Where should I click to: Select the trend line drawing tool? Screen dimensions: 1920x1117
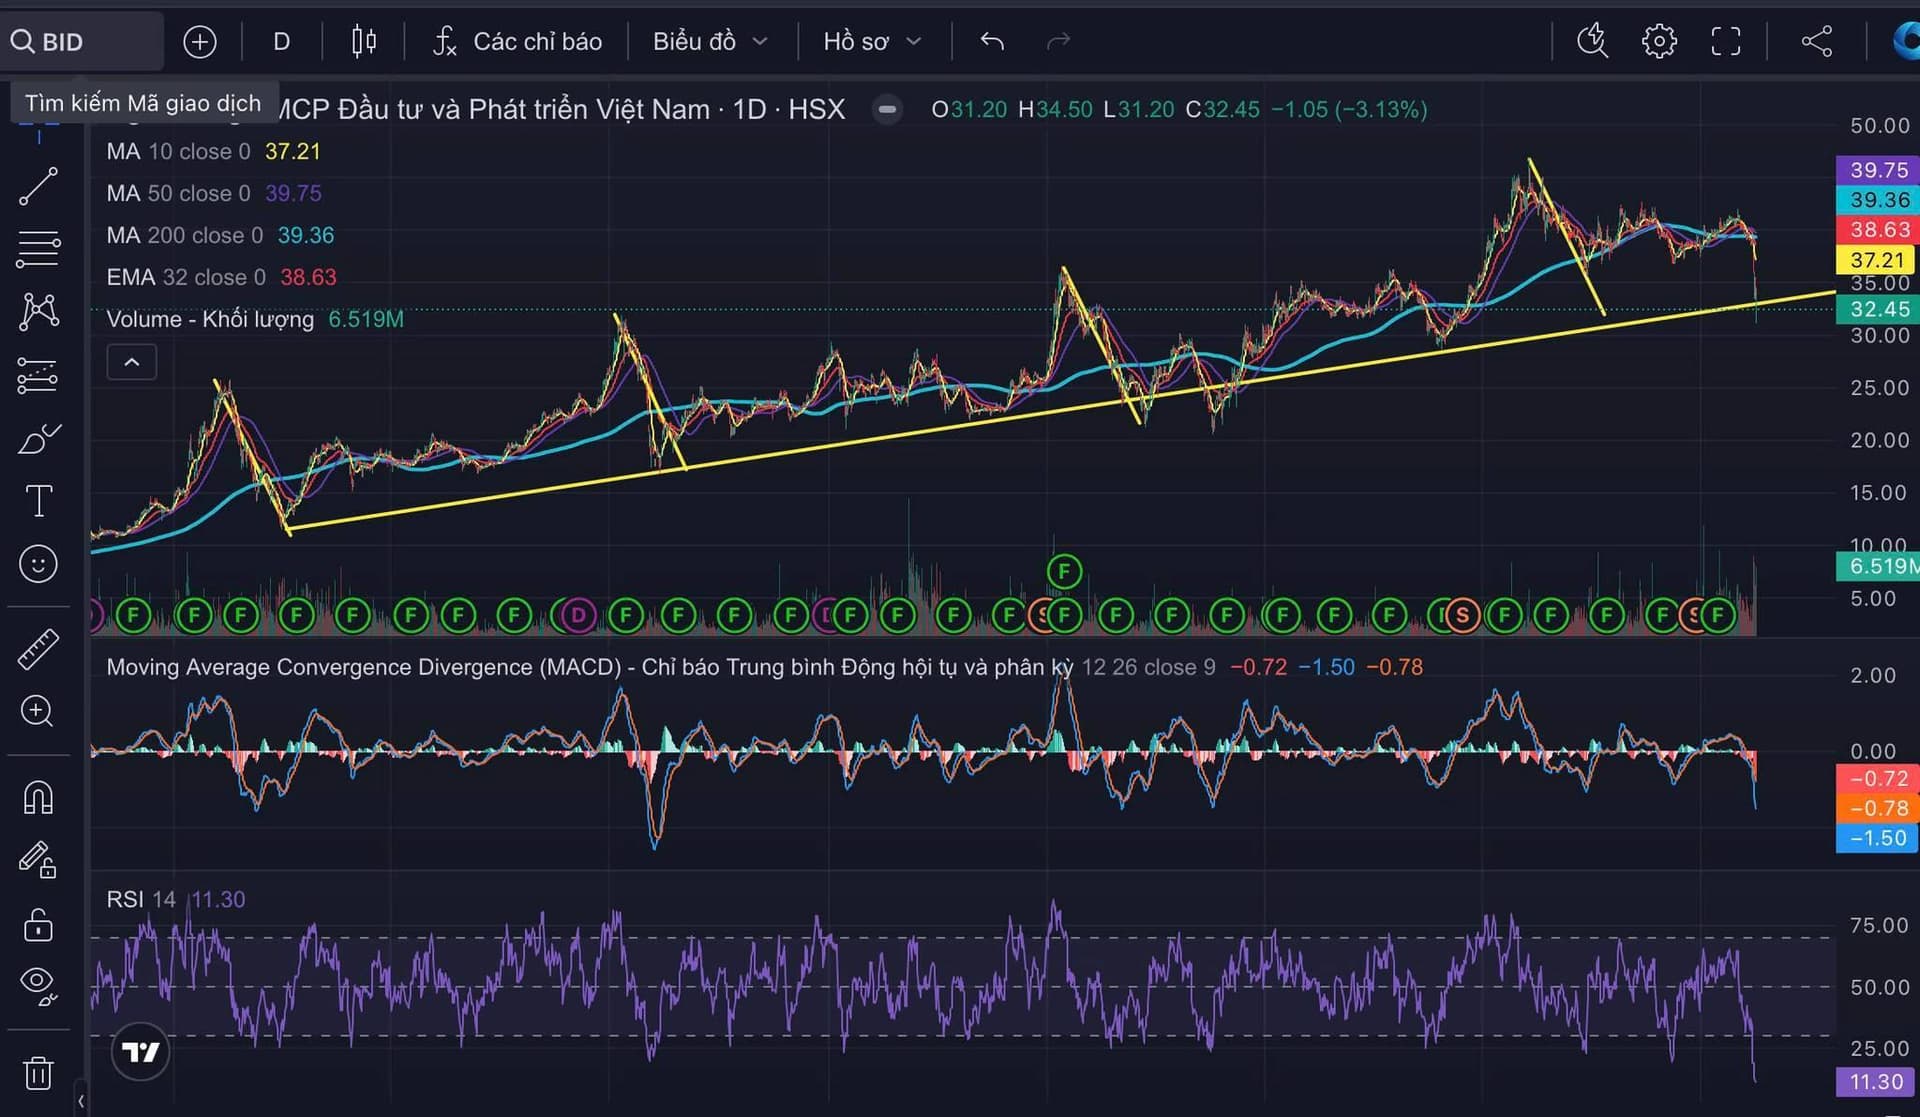(x=38, y=187)
